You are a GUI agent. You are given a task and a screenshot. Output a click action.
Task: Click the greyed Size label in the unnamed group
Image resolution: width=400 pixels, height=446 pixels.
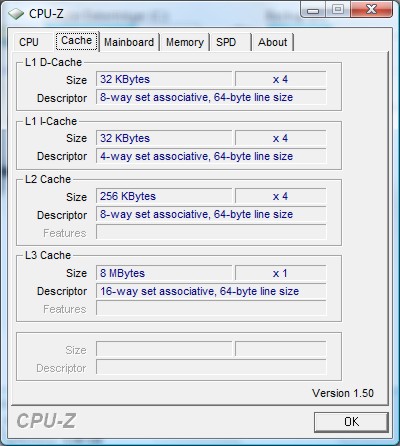(76, 350)
